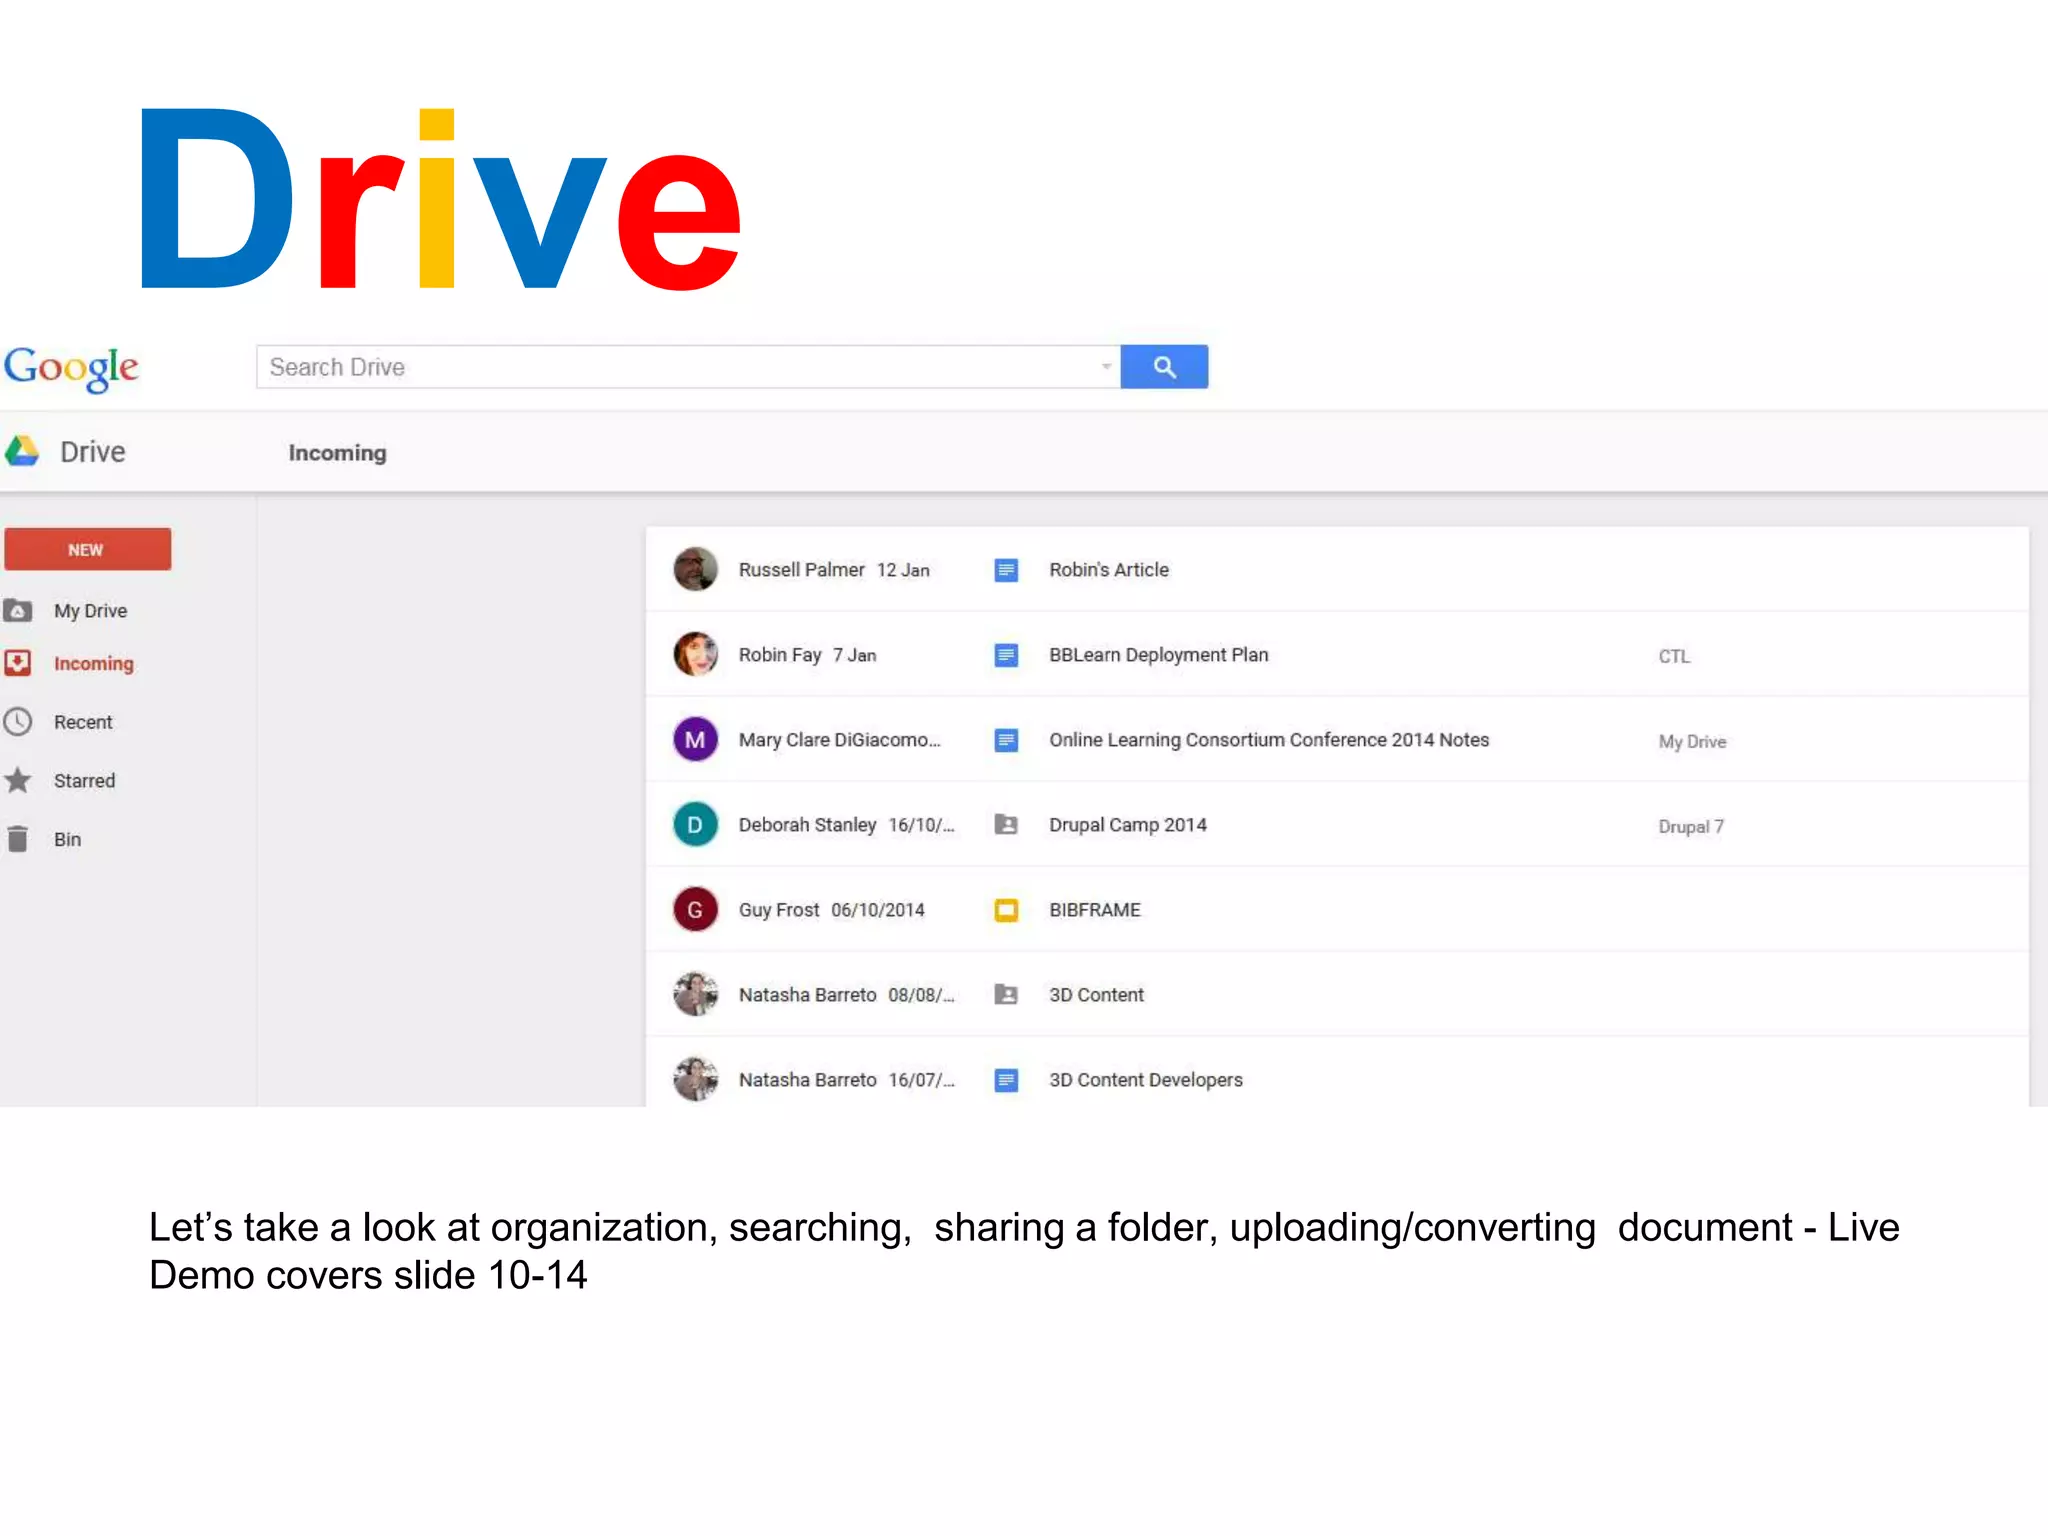Open BBLearn Deployment Plan

(x=1158, y=655)
